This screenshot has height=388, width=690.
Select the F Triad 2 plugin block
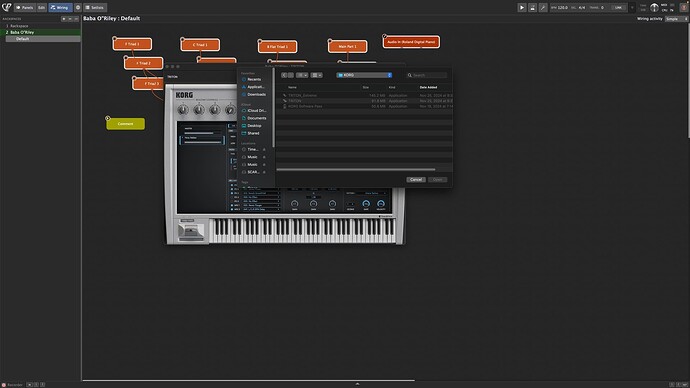[x=143, y=63]
